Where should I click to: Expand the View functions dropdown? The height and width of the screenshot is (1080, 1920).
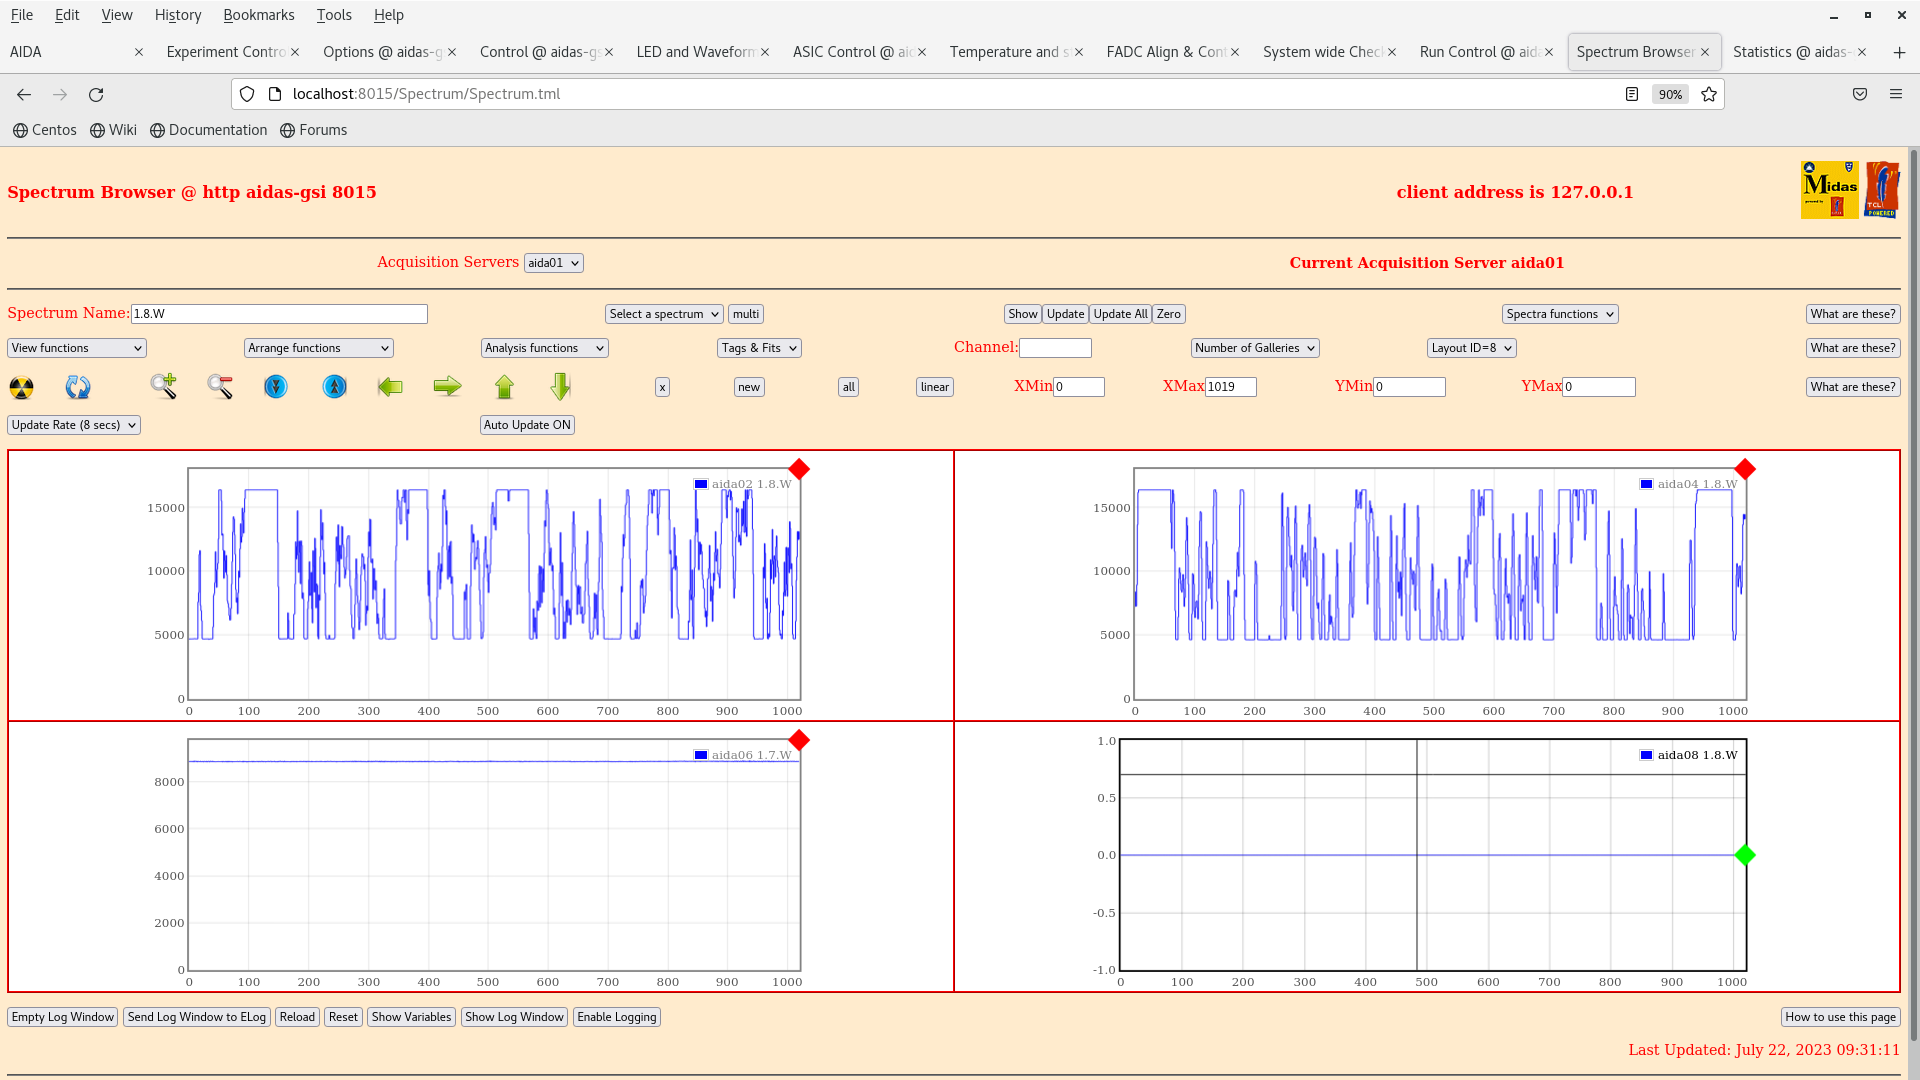click(x=77, y=348)
